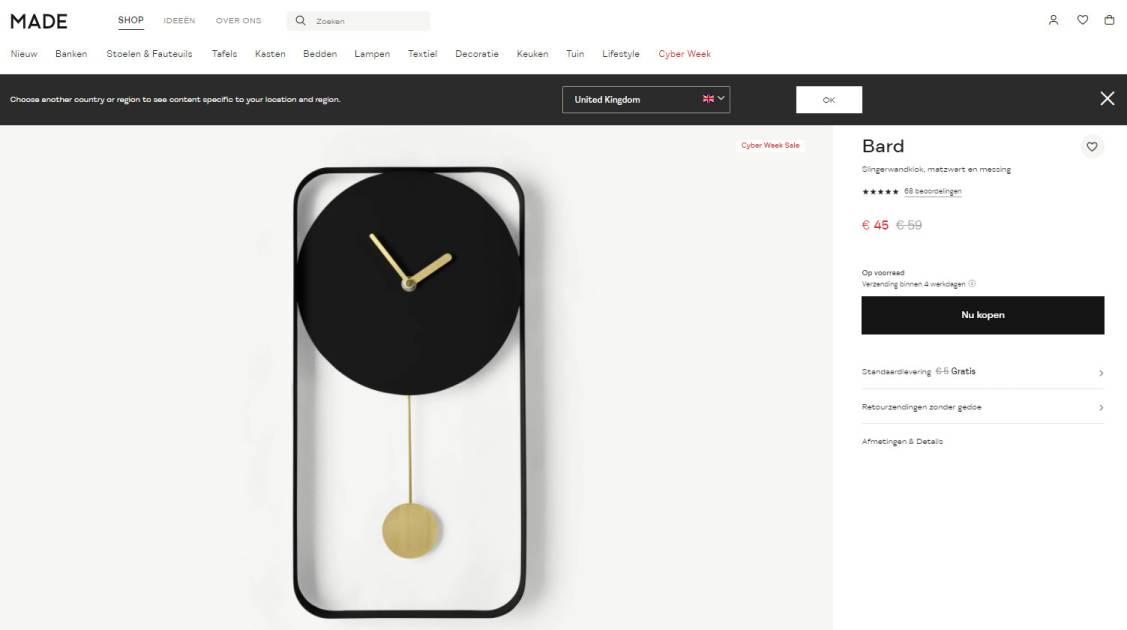Click the Bard clock product image

click(409, 392)
